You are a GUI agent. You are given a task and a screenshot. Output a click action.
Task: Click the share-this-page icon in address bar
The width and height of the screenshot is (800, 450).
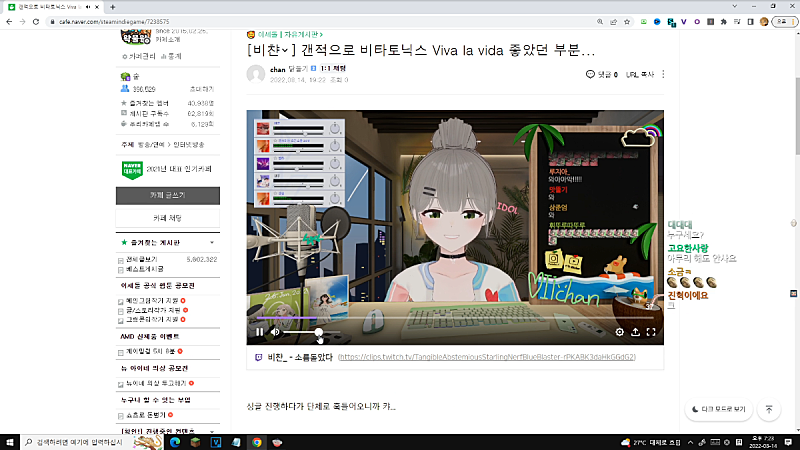coord(613,22)
